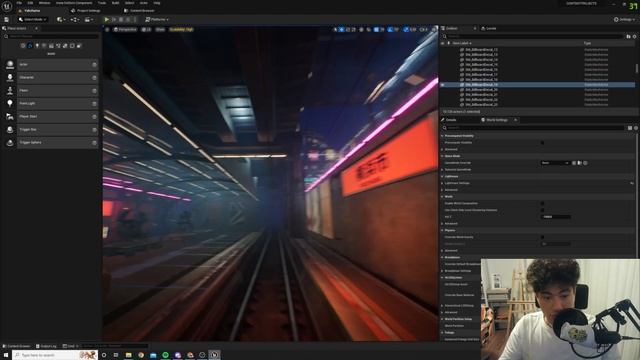Click the World Settings search field
640x360 pixels.
point(533,128)
